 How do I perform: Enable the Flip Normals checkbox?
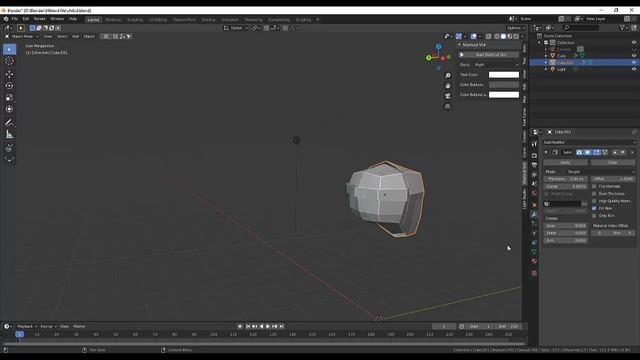[x=594, y=187]
